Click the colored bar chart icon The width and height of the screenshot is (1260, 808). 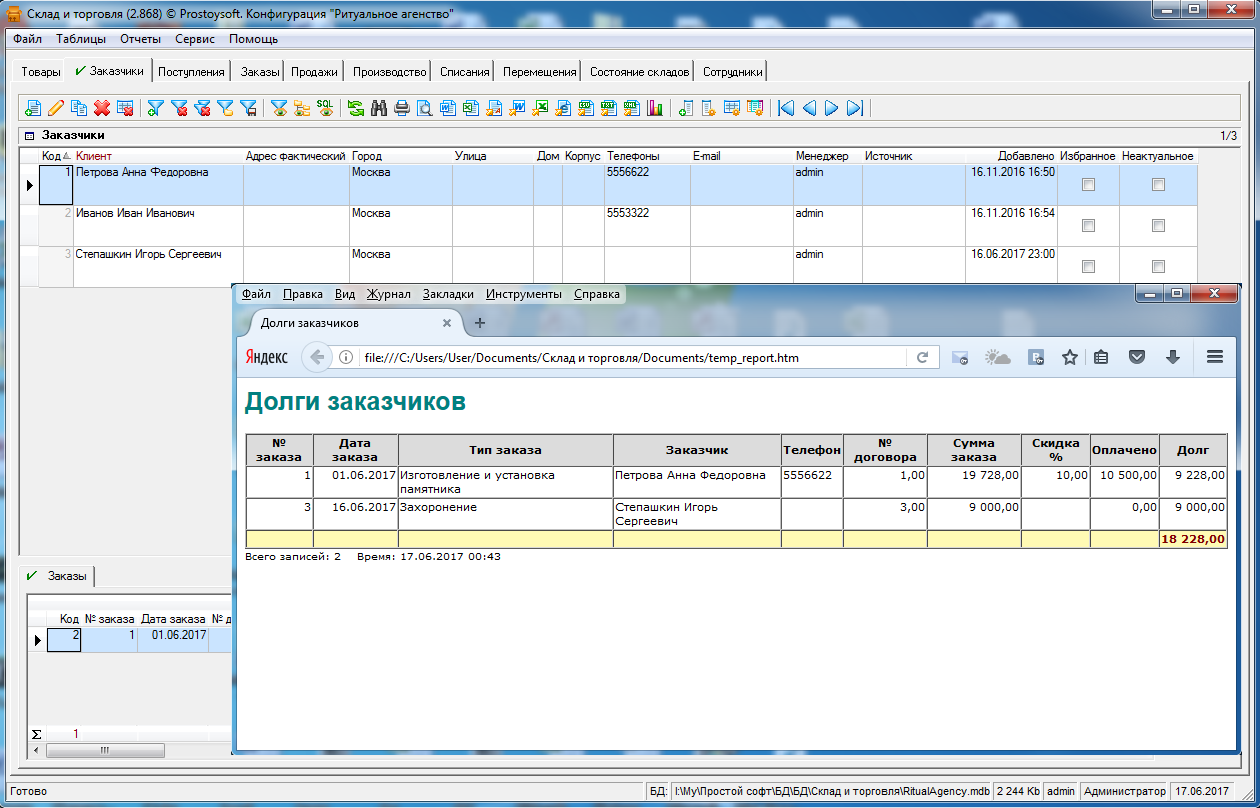point(655,108)
